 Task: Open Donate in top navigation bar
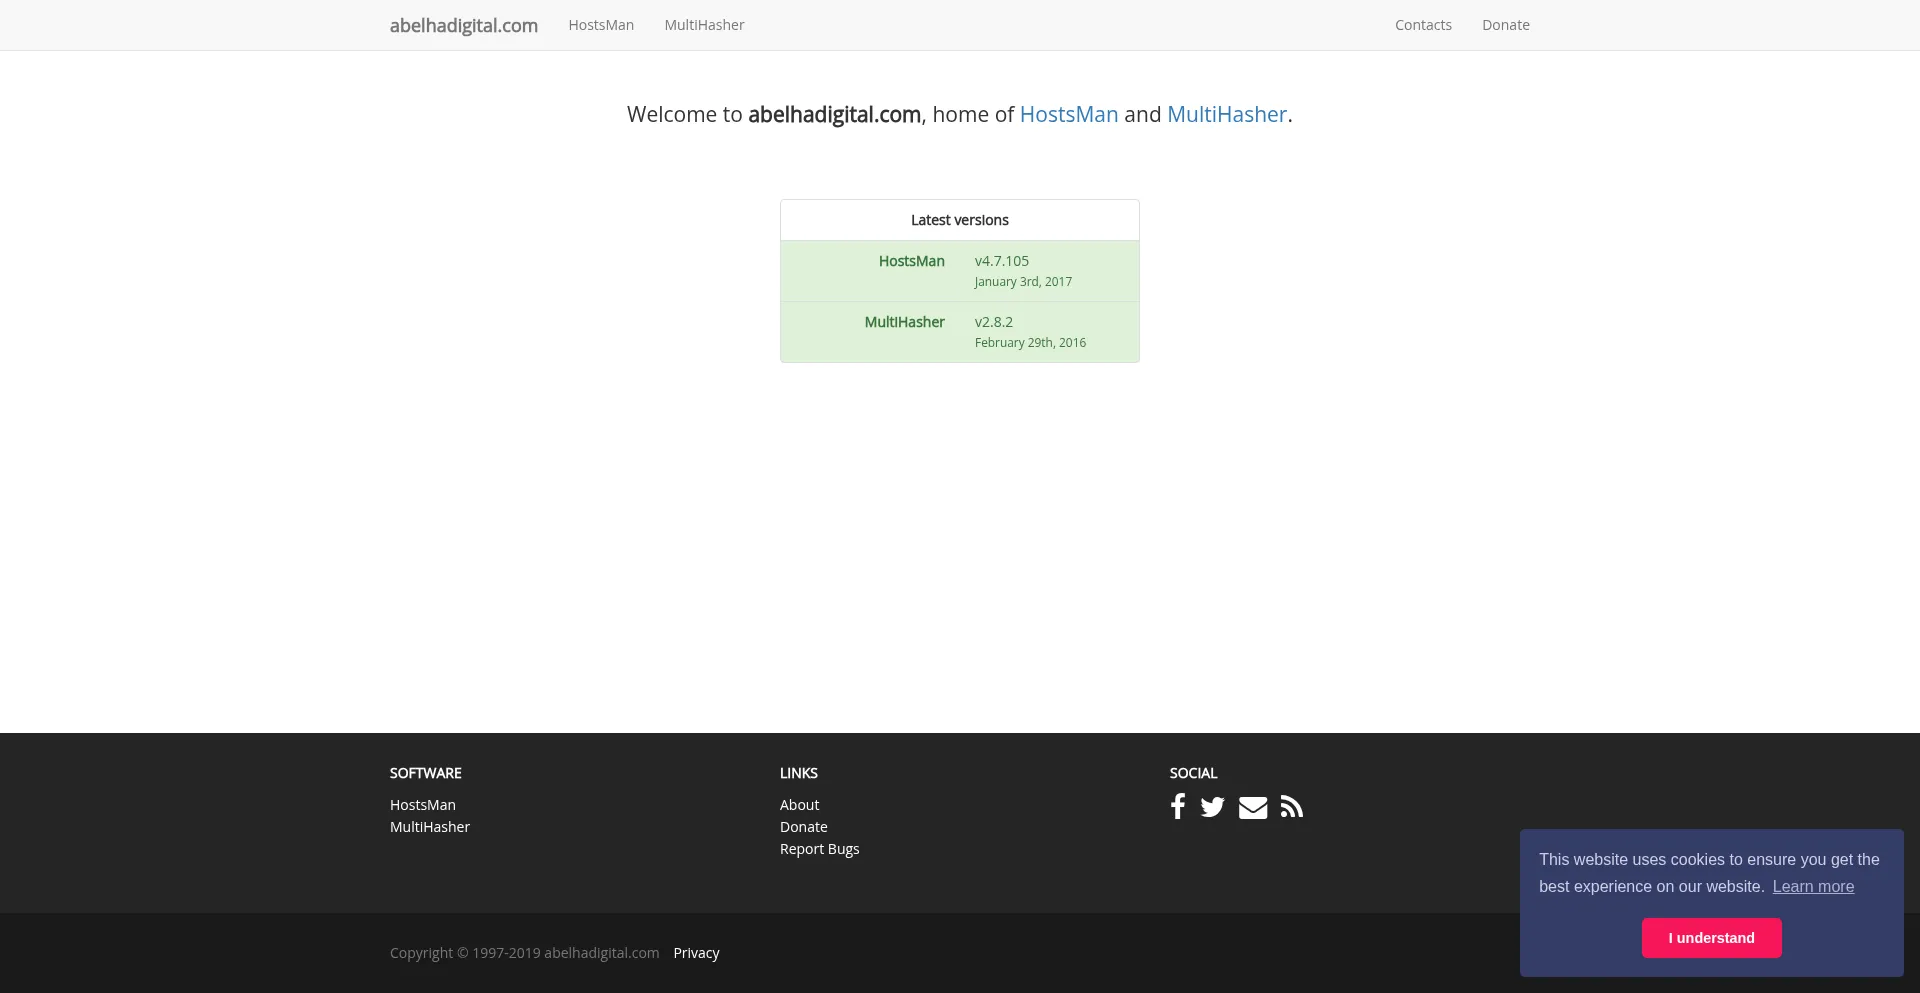[x=1506, y=25]
